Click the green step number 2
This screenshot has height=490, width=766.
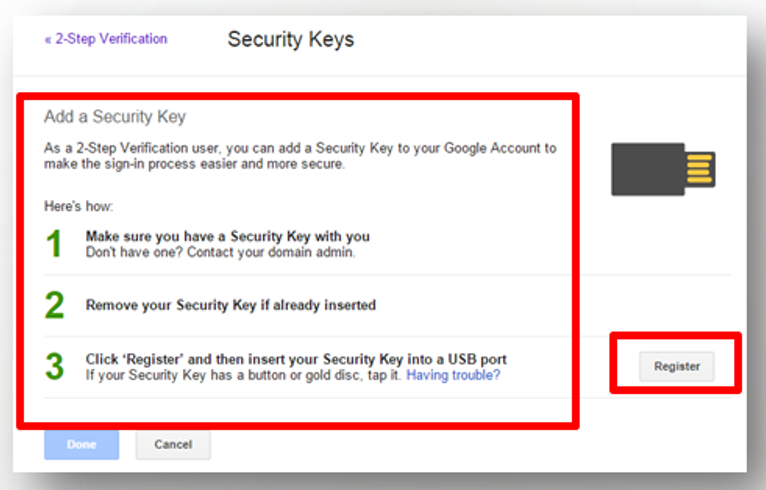point(54,305)
